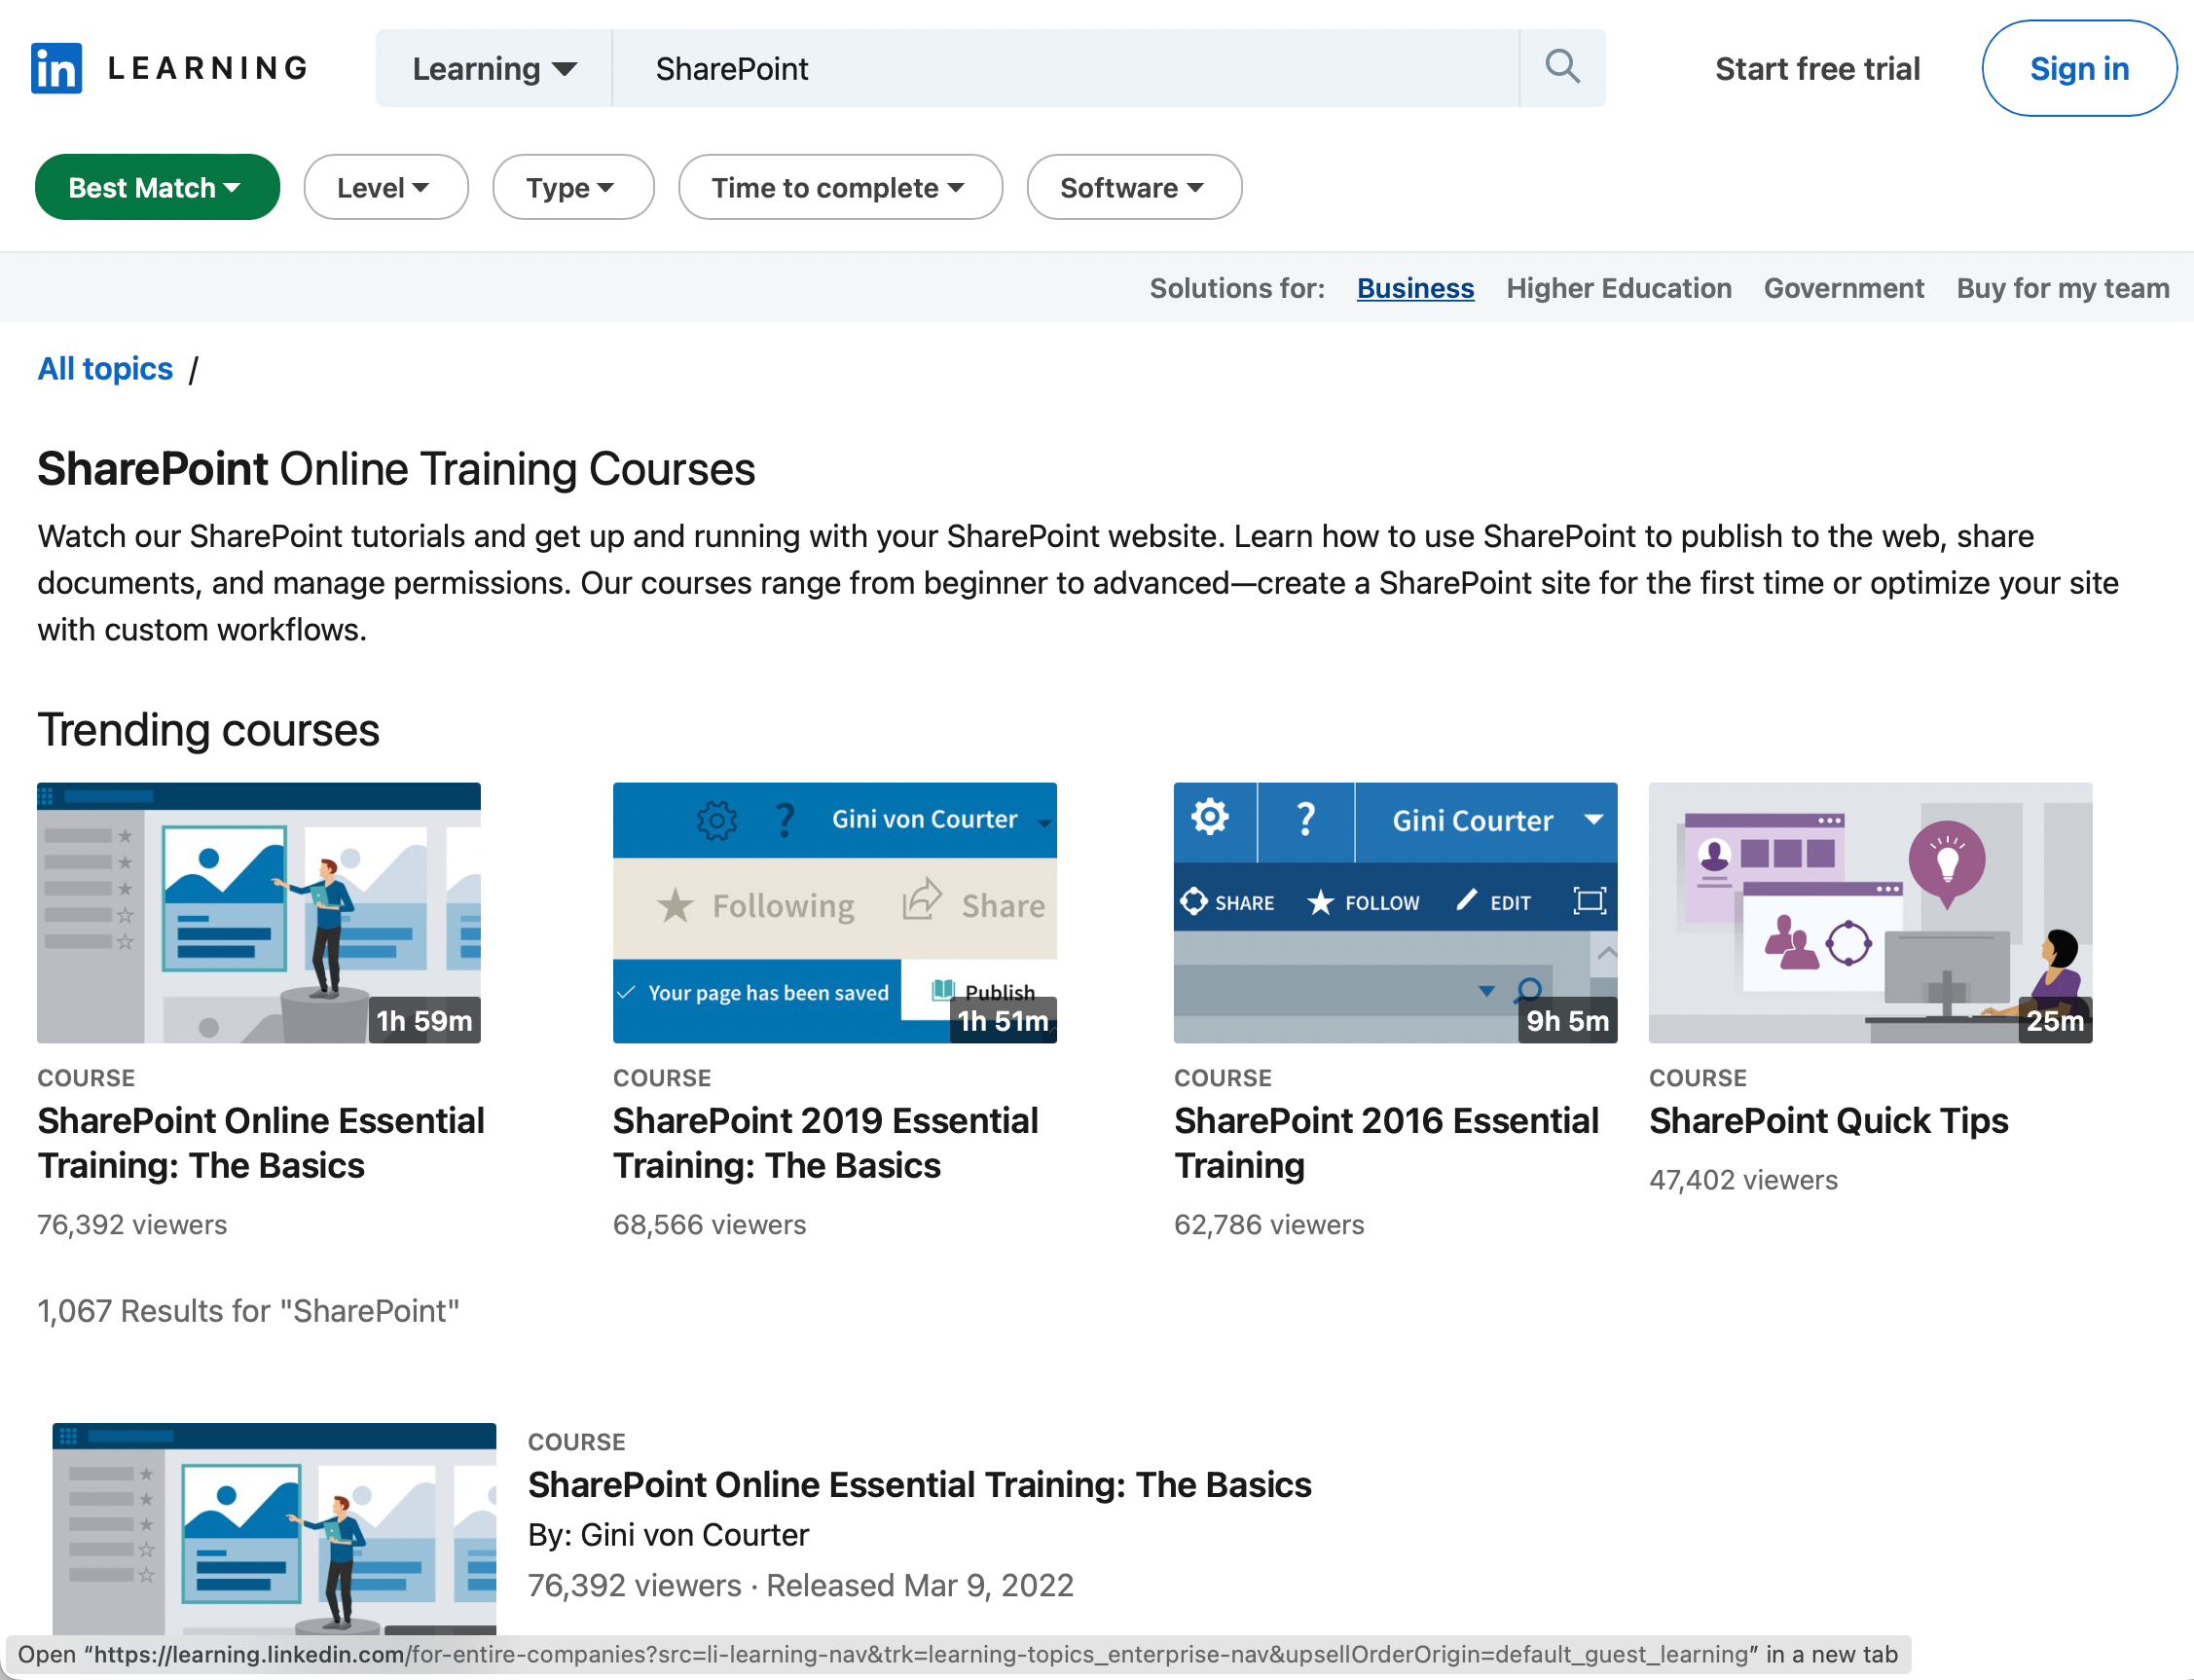Expand the Type filter
Image resolution: width=2194 pixels, height=1680 pixels.
pos(573,187)
